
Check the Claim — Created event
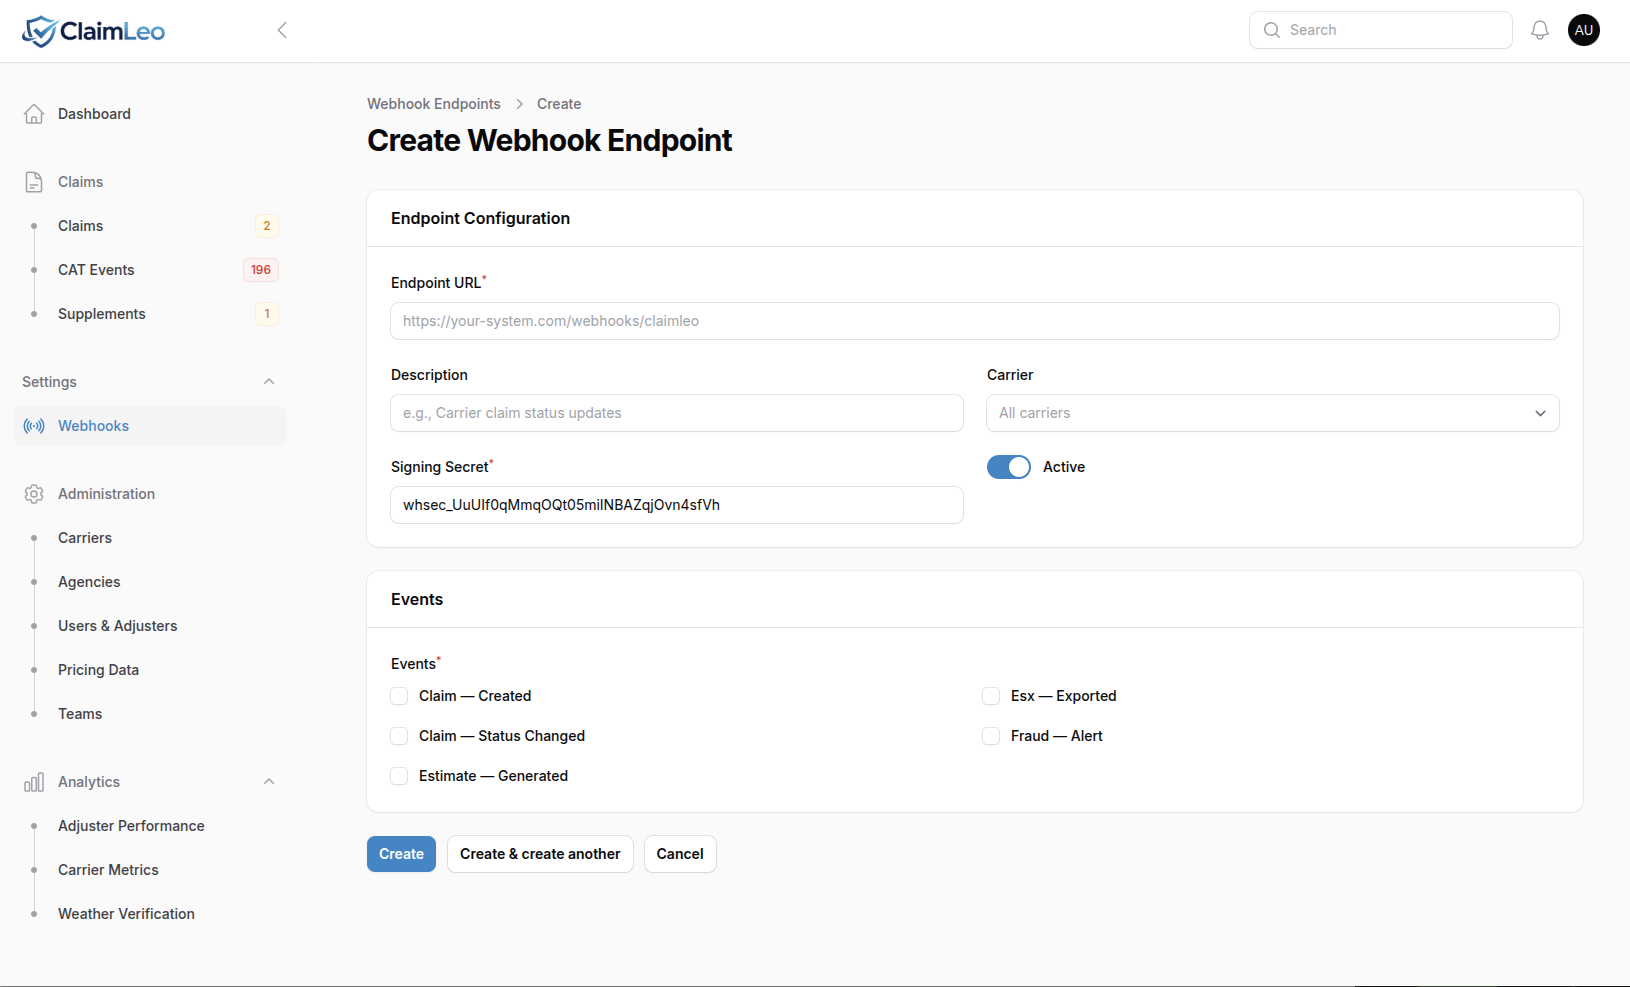point(399,695)
